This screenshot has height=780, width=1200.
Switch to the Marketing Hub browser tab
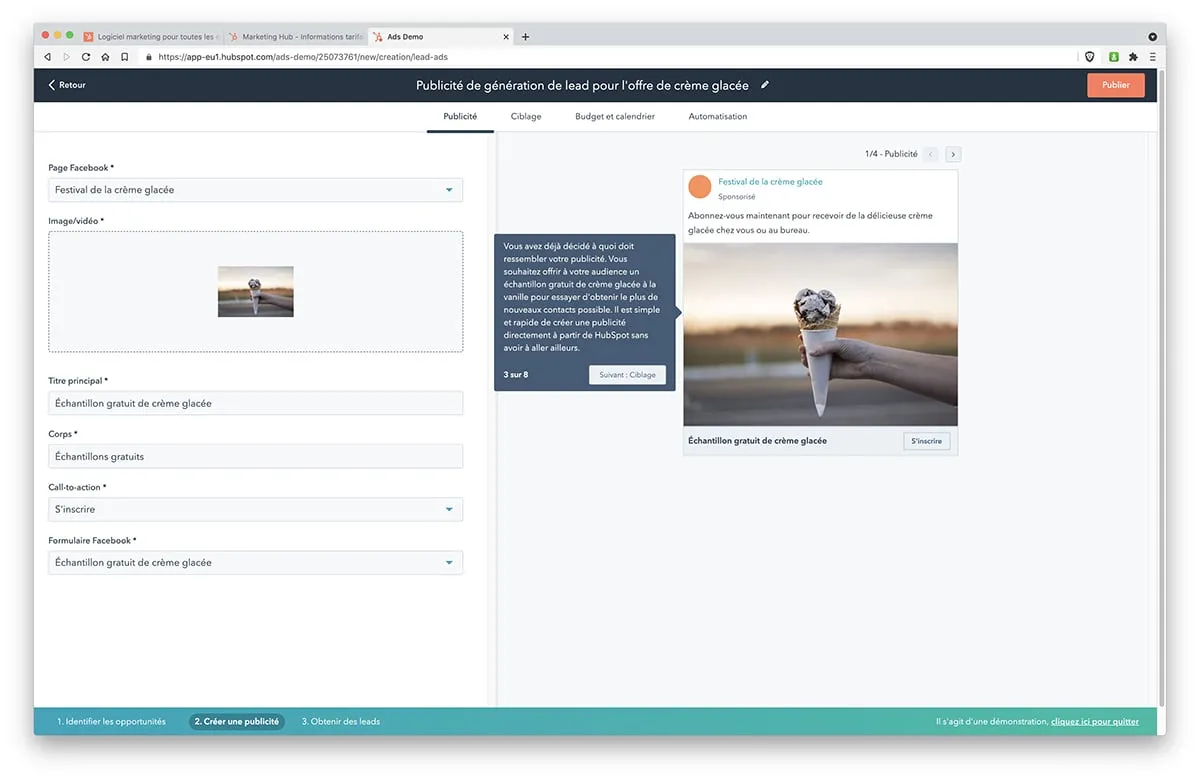(x=296, y=37)
